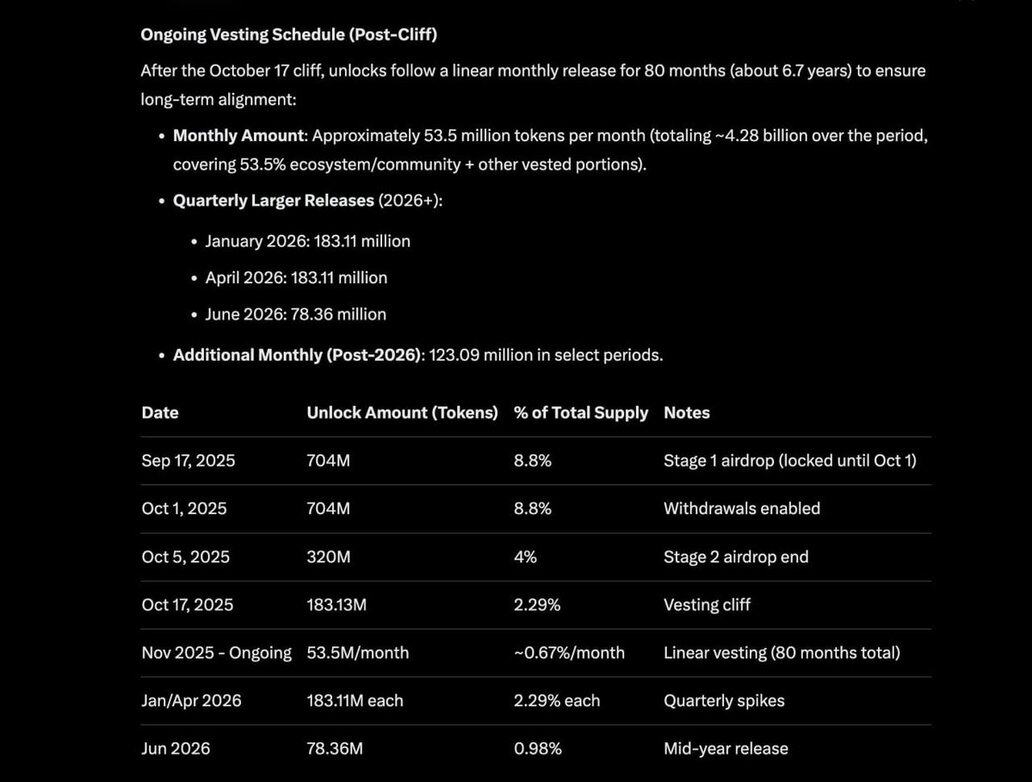Click the 'Date' column header
Screen dimensions: 1032x782
(x=160, y=412)
